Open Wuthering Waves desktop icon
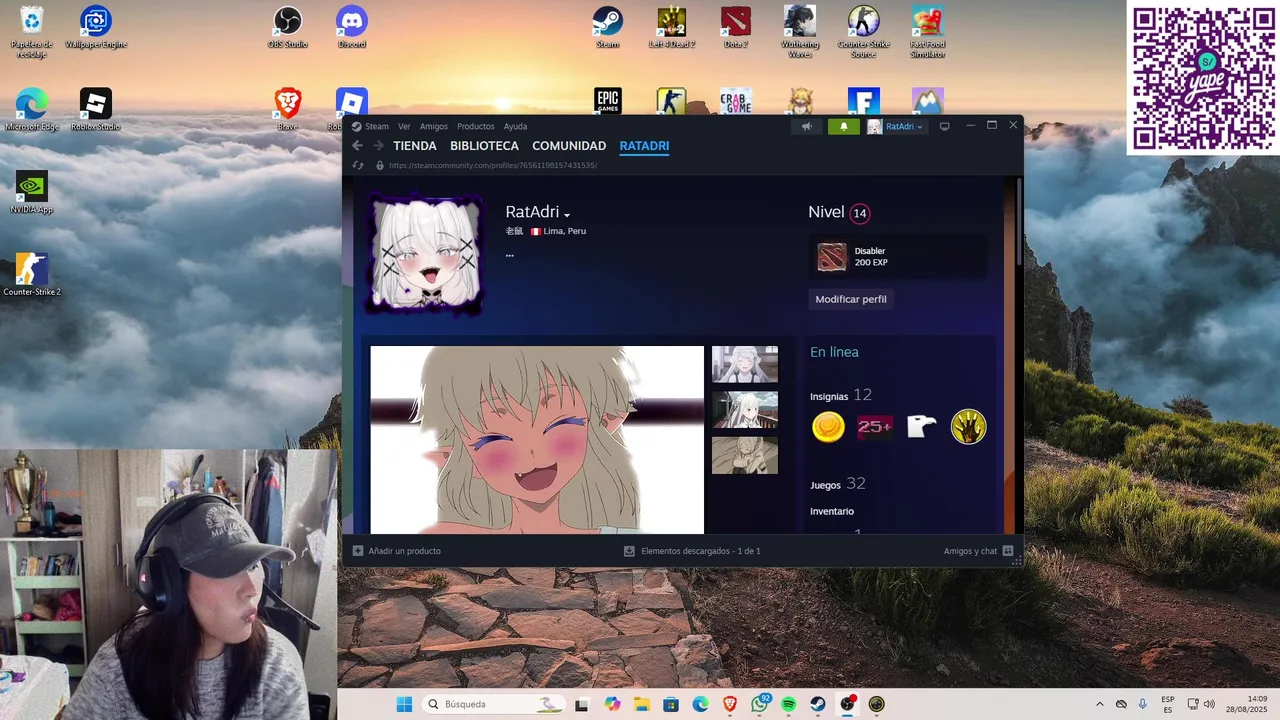Screen dimensions: 1280x720 [800, 32]
